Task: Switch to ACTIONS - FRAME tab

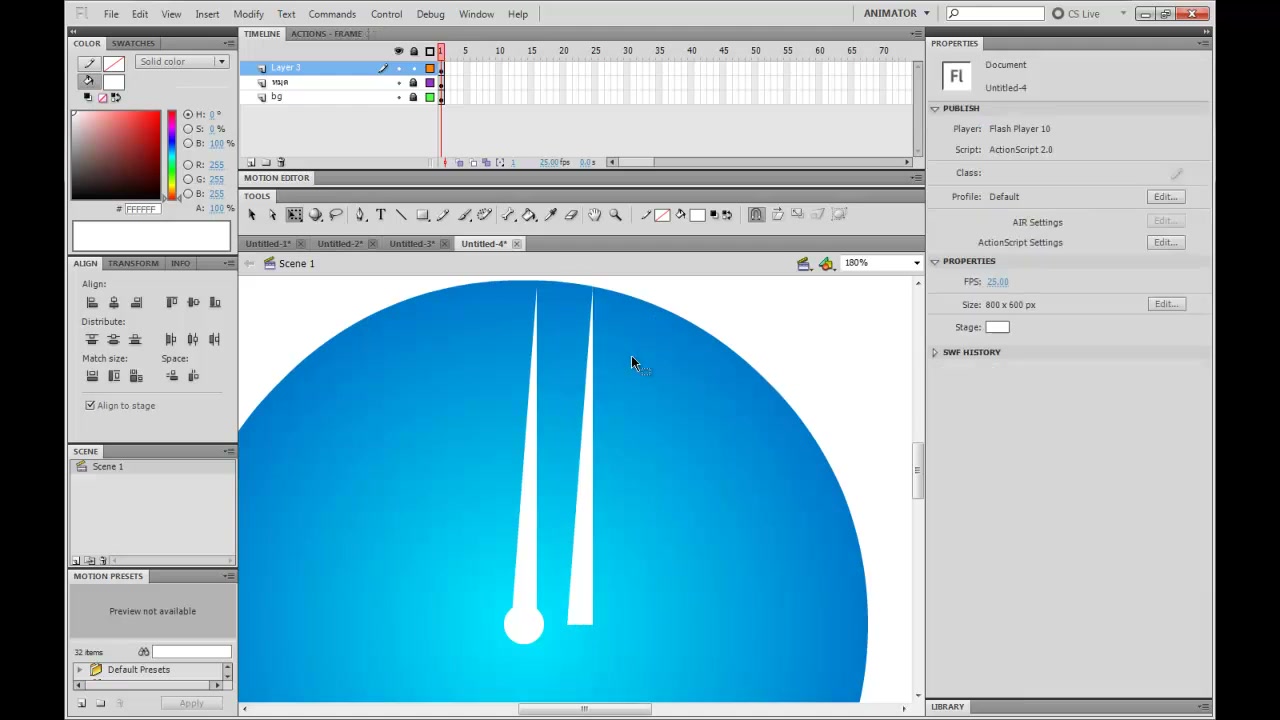Action: coord(326,34)
